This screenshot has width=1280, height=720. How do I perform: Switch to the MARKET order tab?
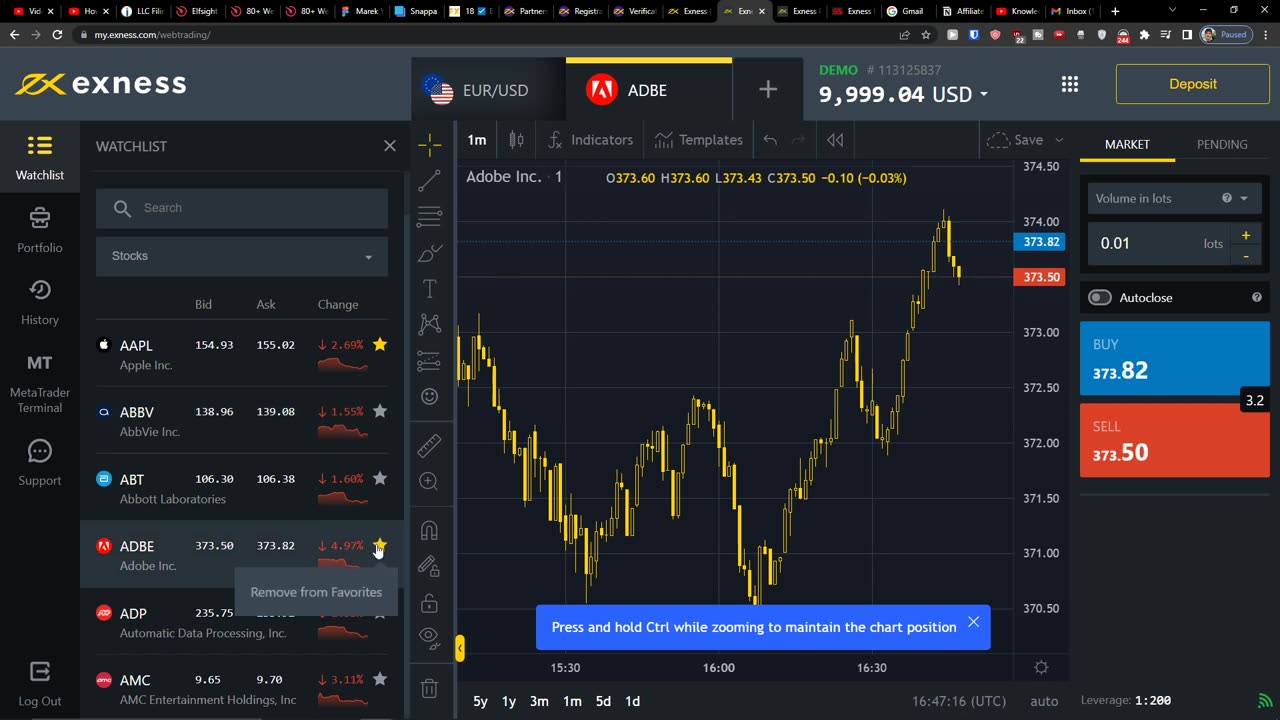1127,144
